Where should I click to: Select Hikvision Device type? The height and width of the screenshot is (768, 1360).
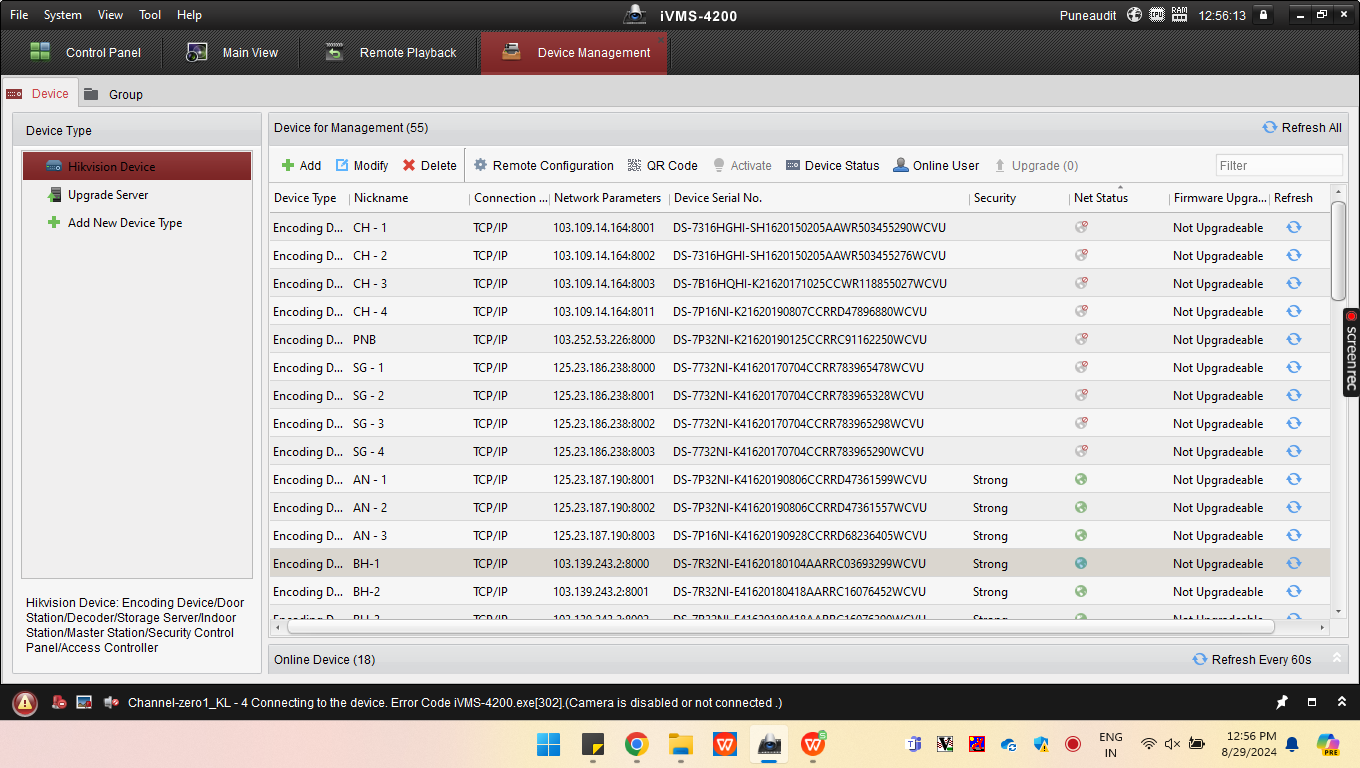pos(137,167)
